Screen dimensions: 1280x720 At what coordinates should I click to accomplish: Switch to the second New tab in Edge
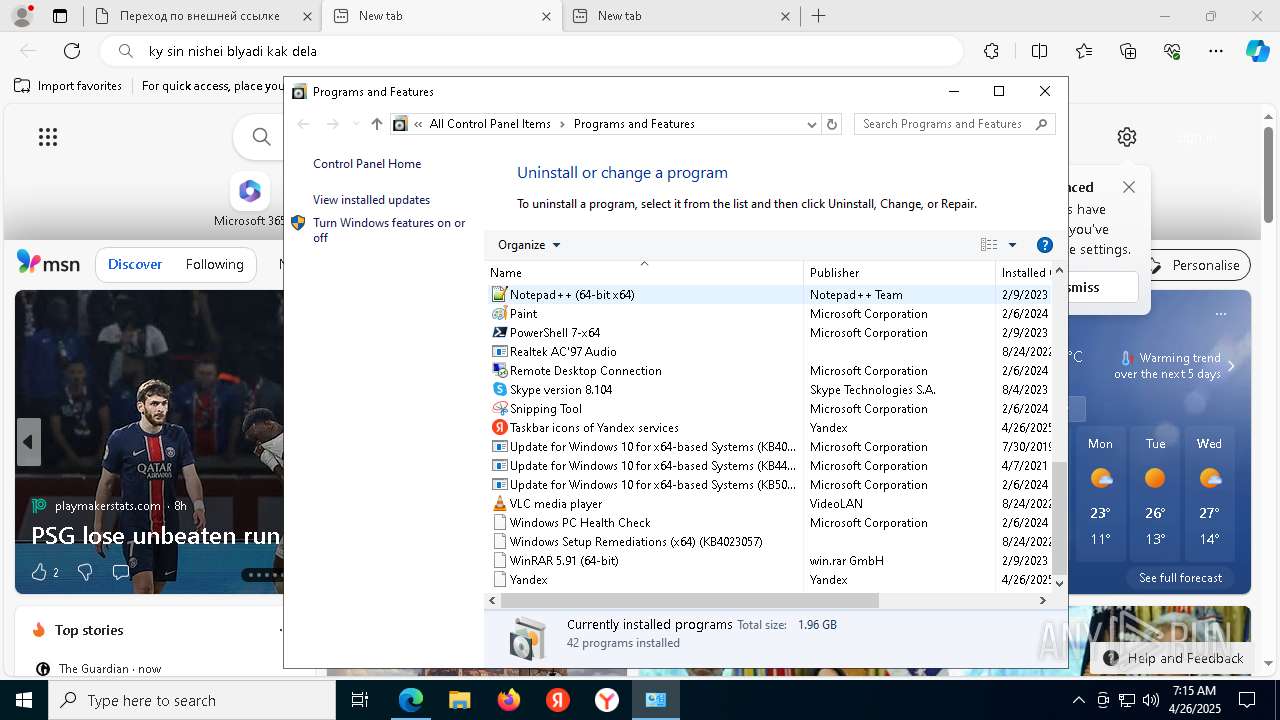point(680,16)
